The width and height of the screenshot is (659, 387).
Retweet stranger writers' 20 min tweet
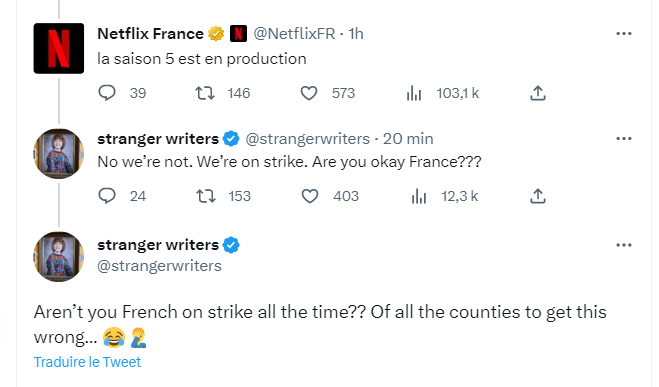(206, 196)
